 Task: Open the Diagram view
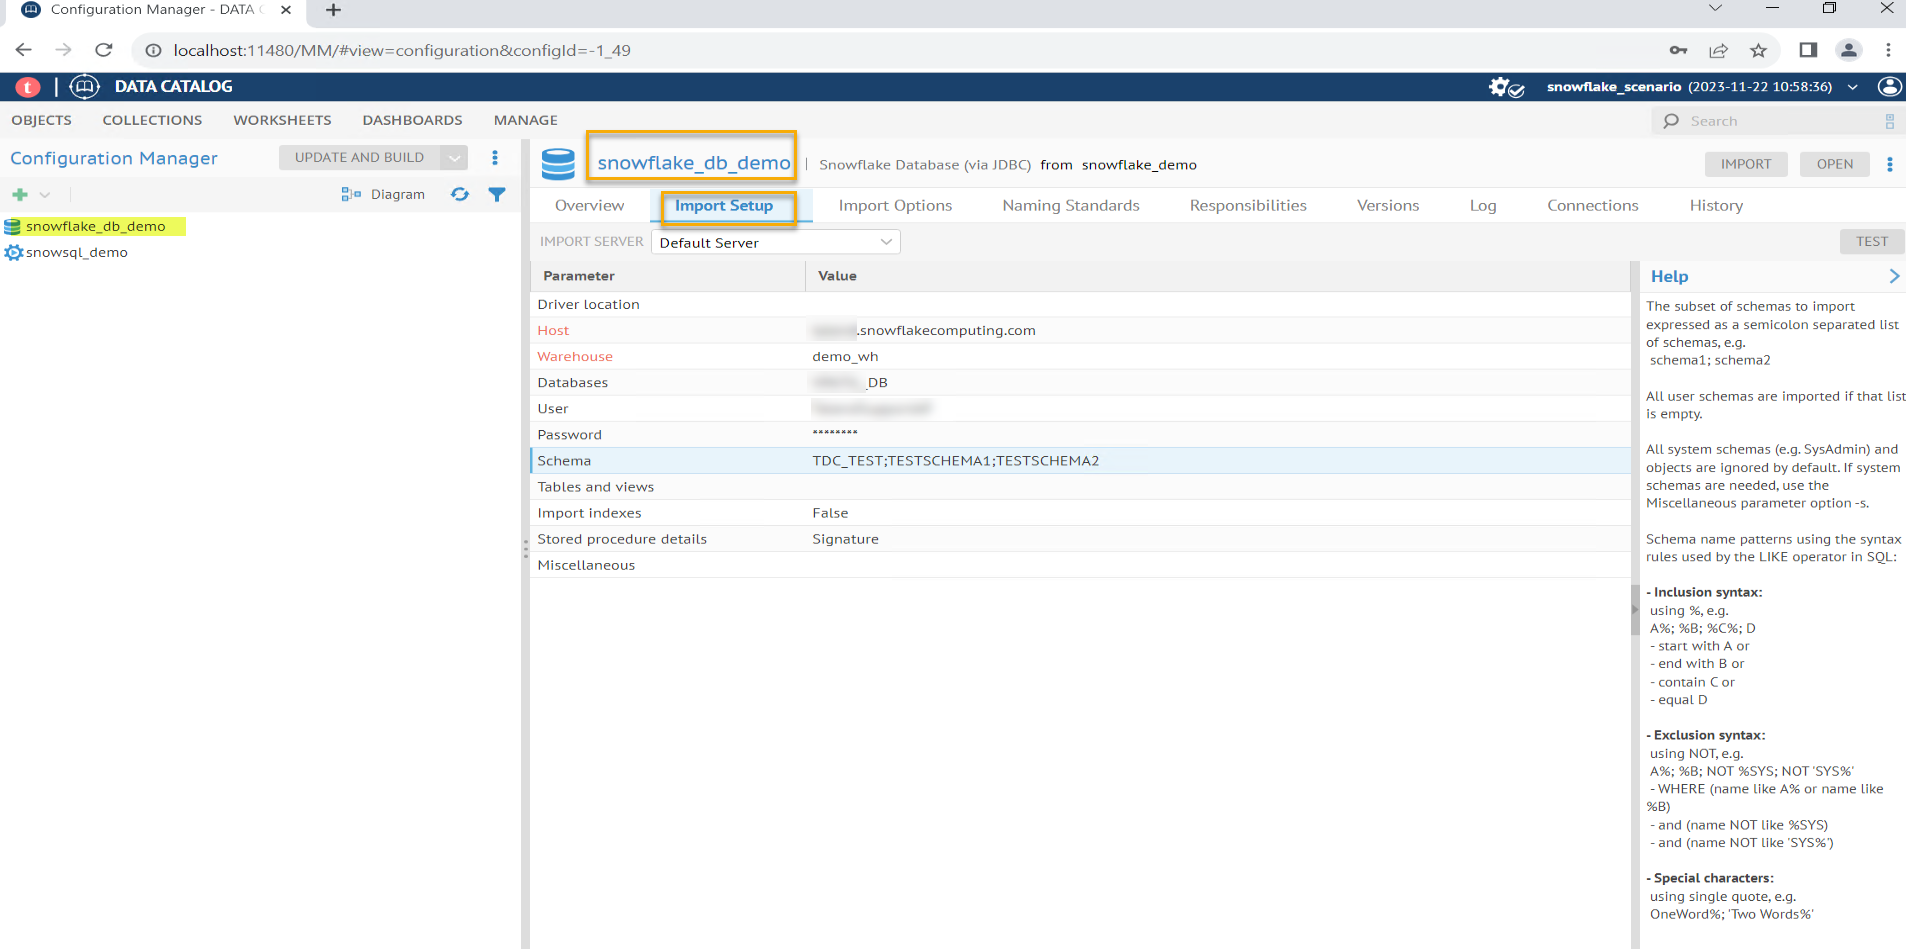[383, 195]
